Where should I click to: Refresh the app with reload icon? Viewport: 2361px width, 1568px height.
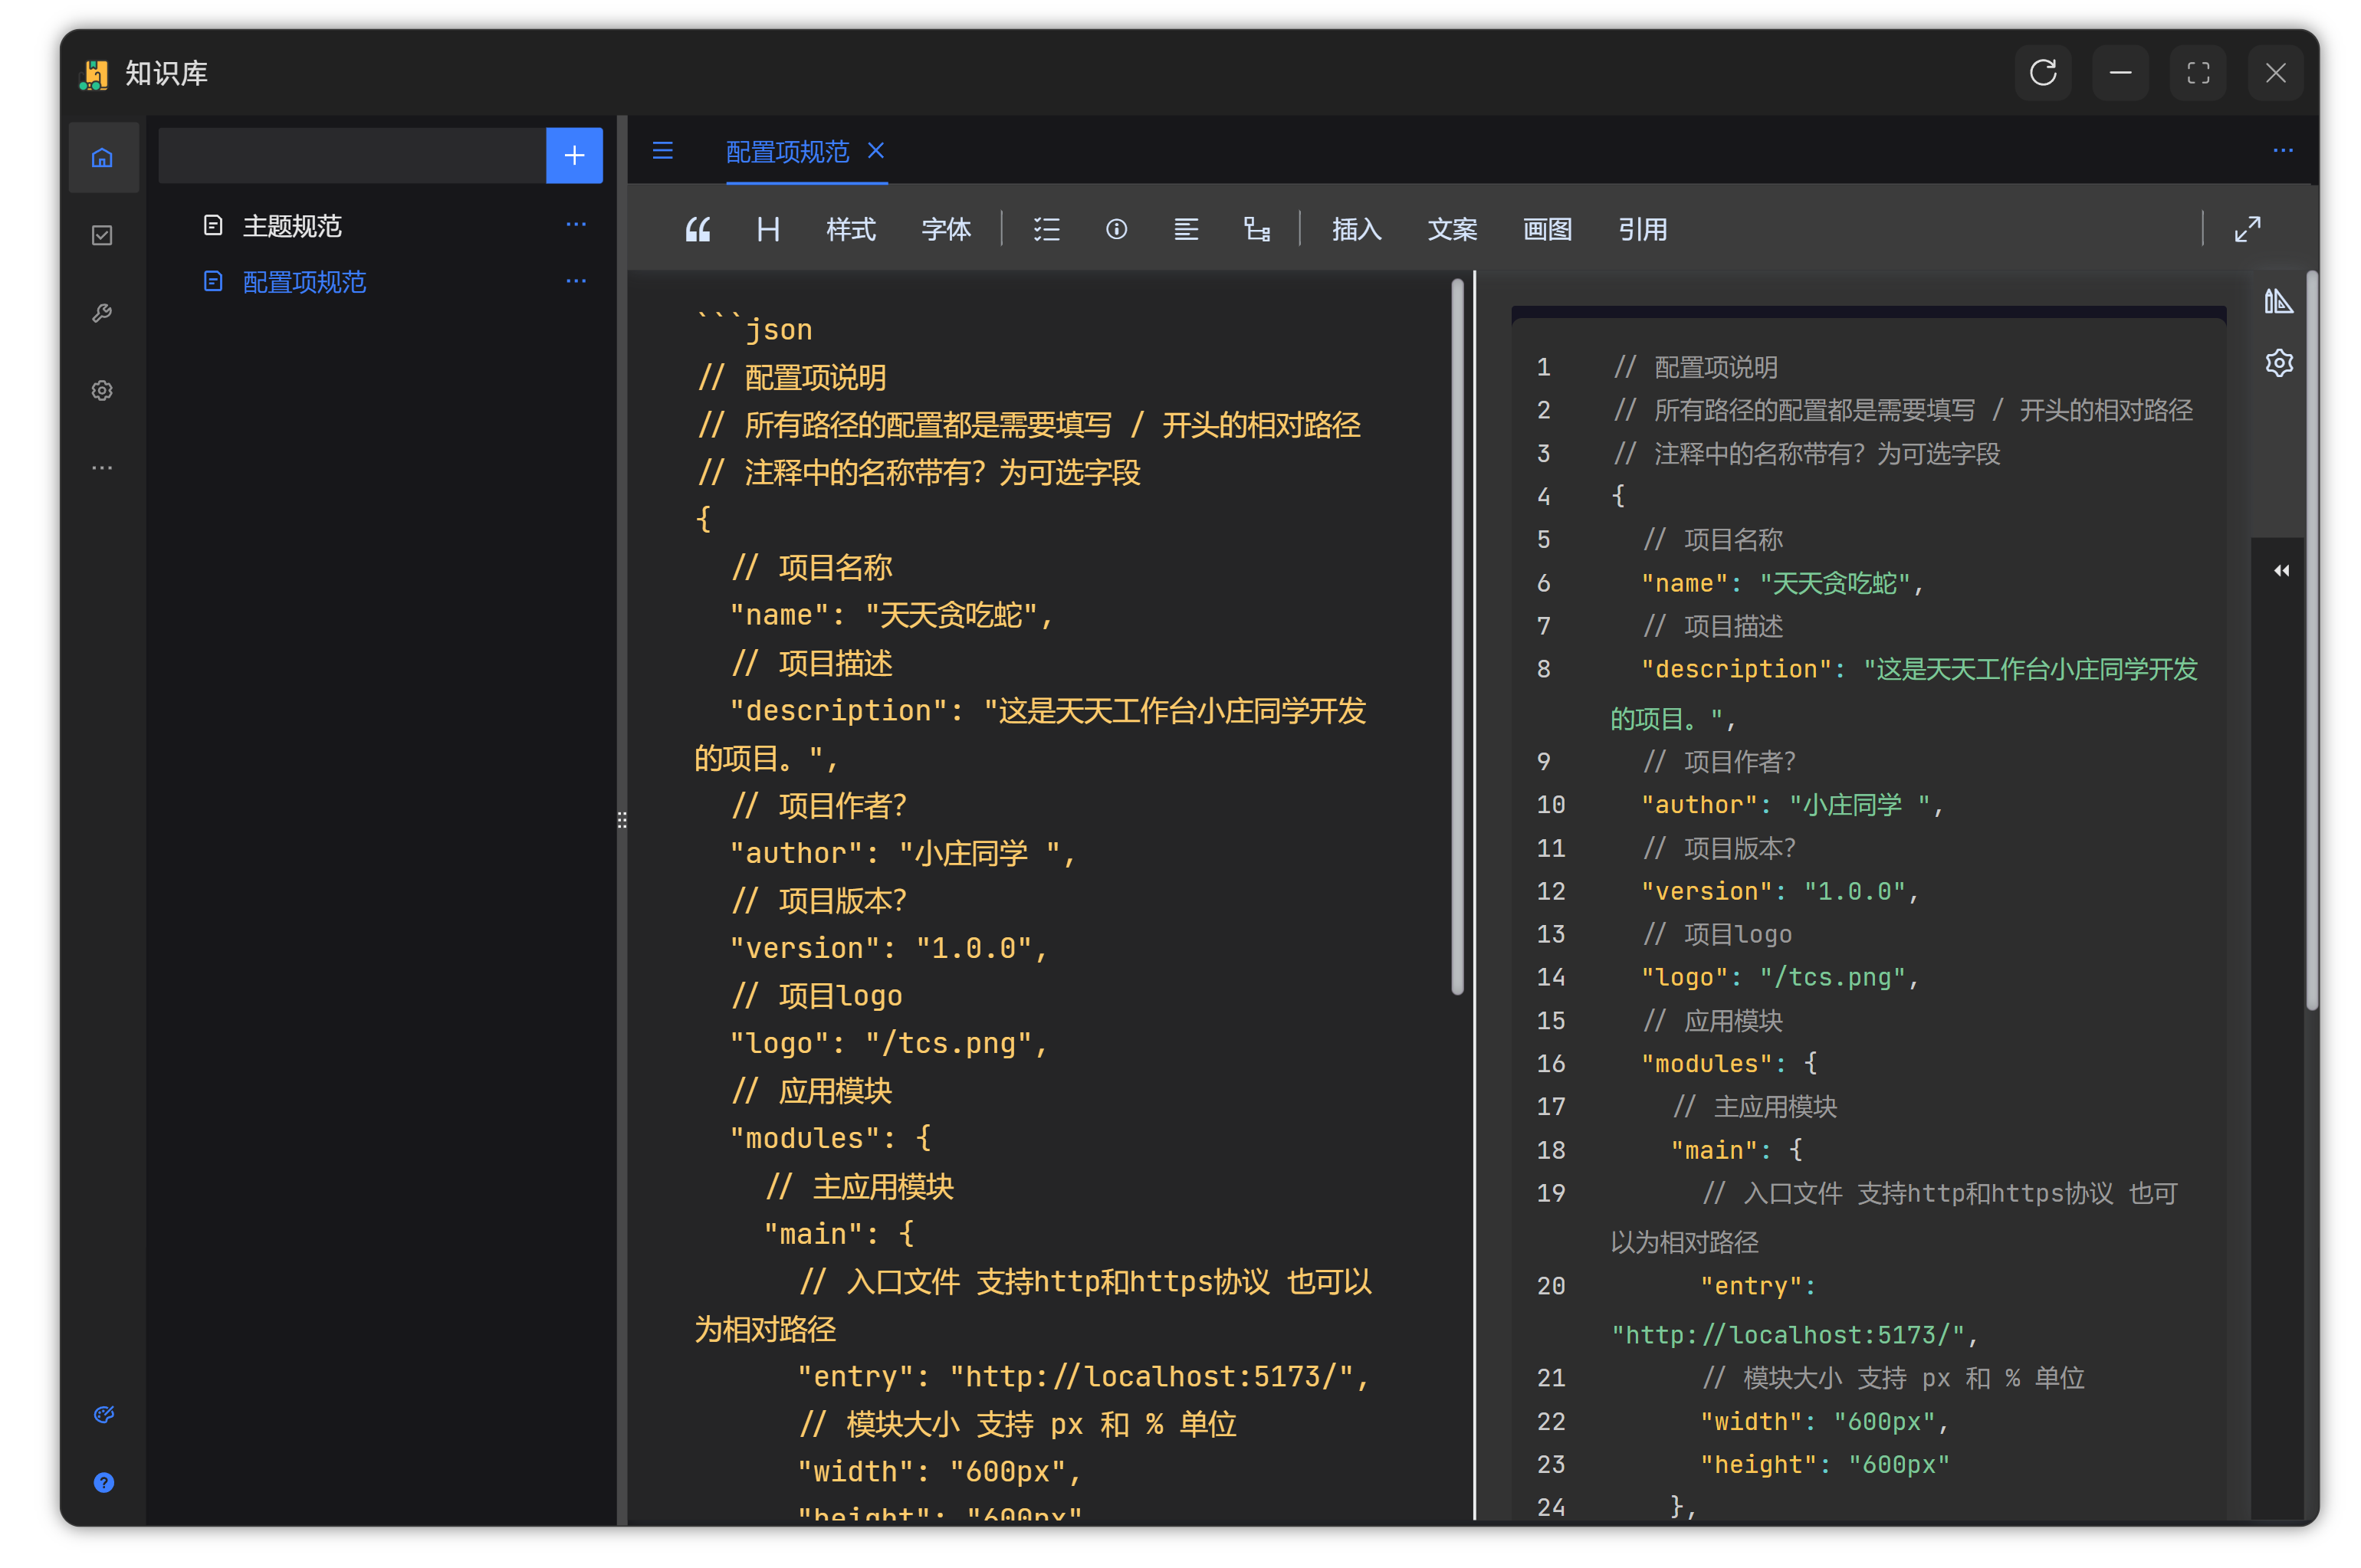click(x=2042, y=73)
